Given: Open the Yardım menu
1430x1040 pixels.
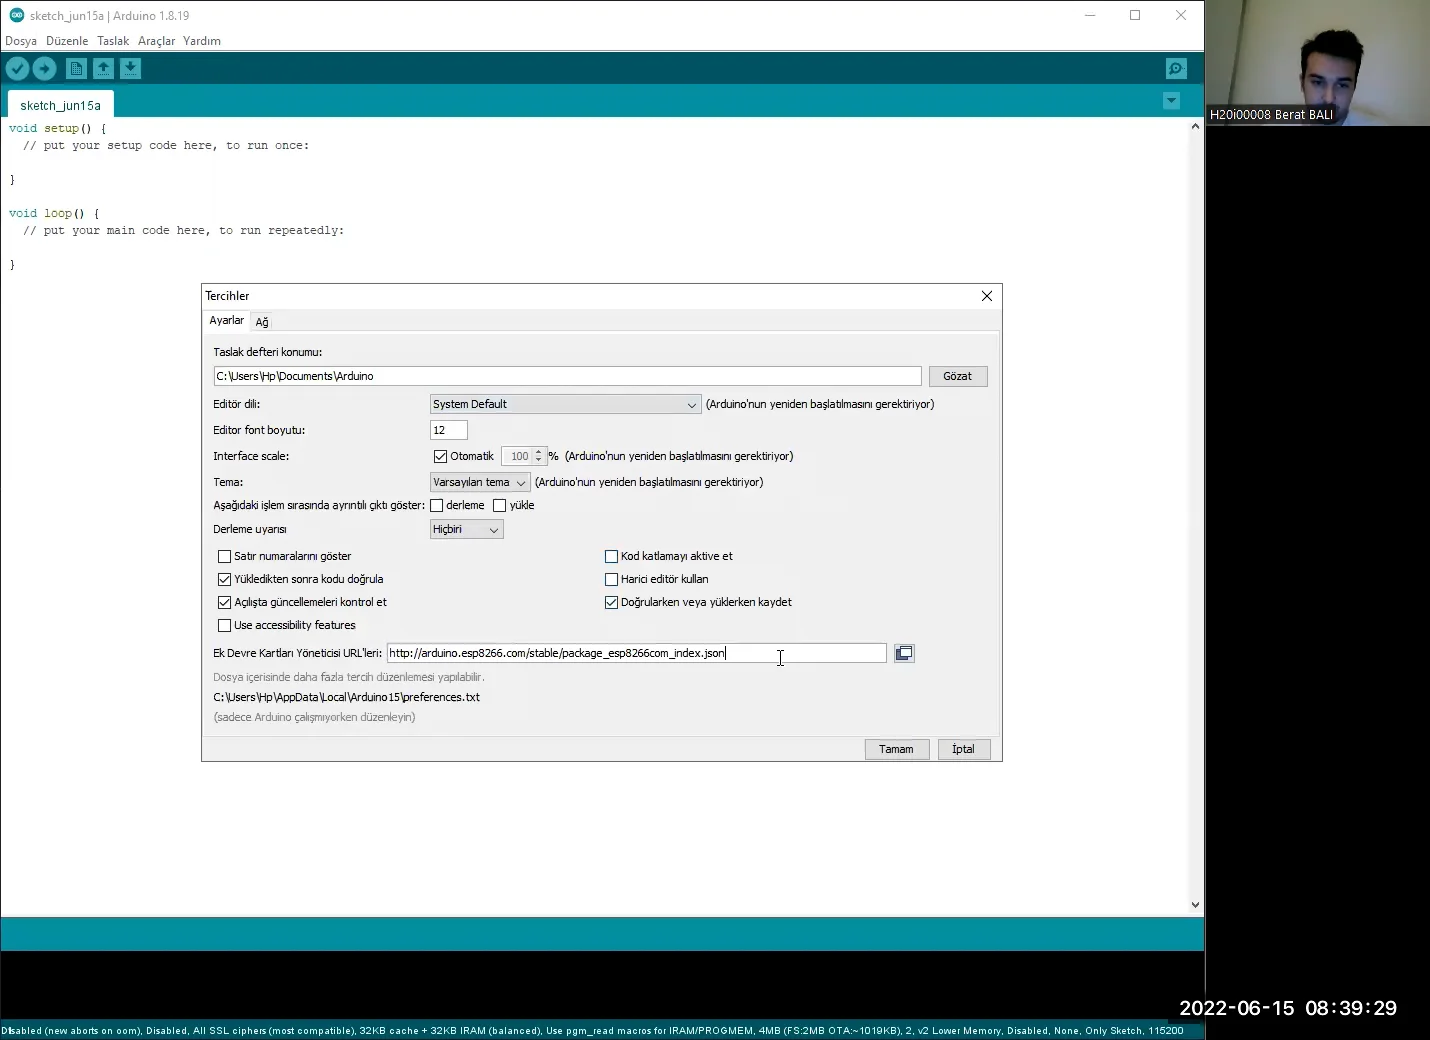Looking at the screenshot, I should [x=202, y=41].
